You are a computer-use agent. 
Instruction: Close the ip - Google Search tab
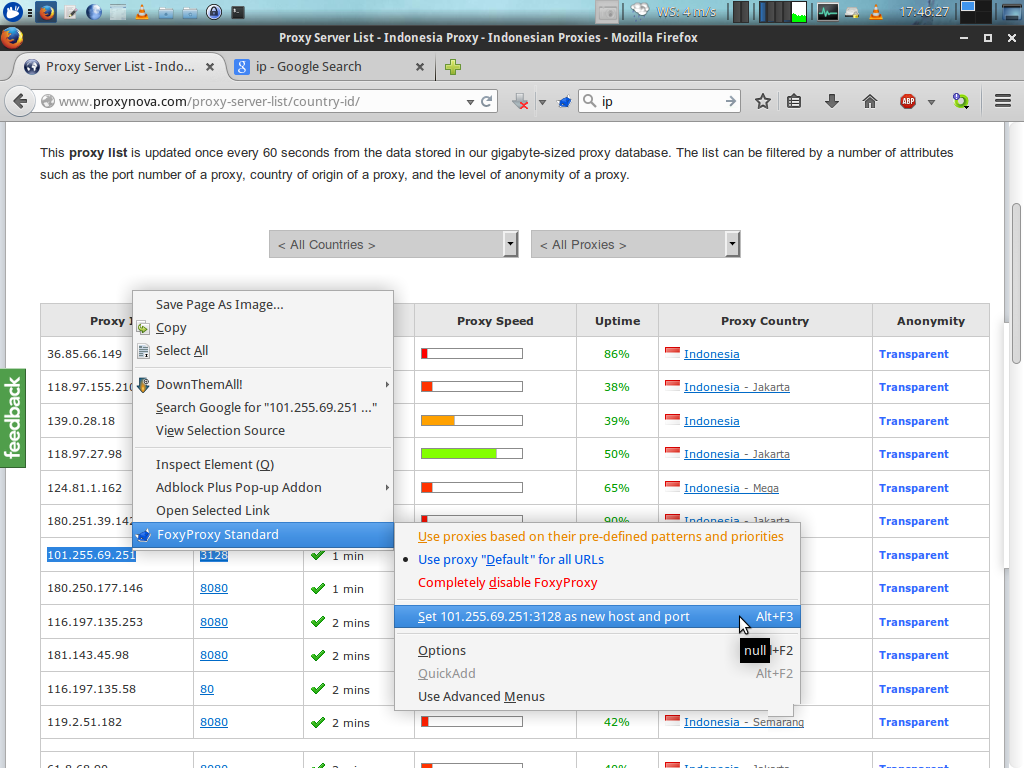pyautogui.click(x=420, y=67)
